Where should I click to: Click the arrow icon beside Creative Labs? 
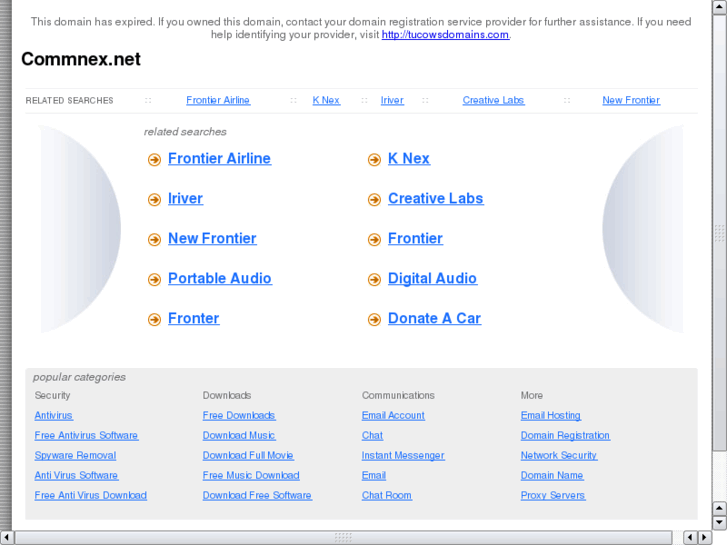(374, 200)
